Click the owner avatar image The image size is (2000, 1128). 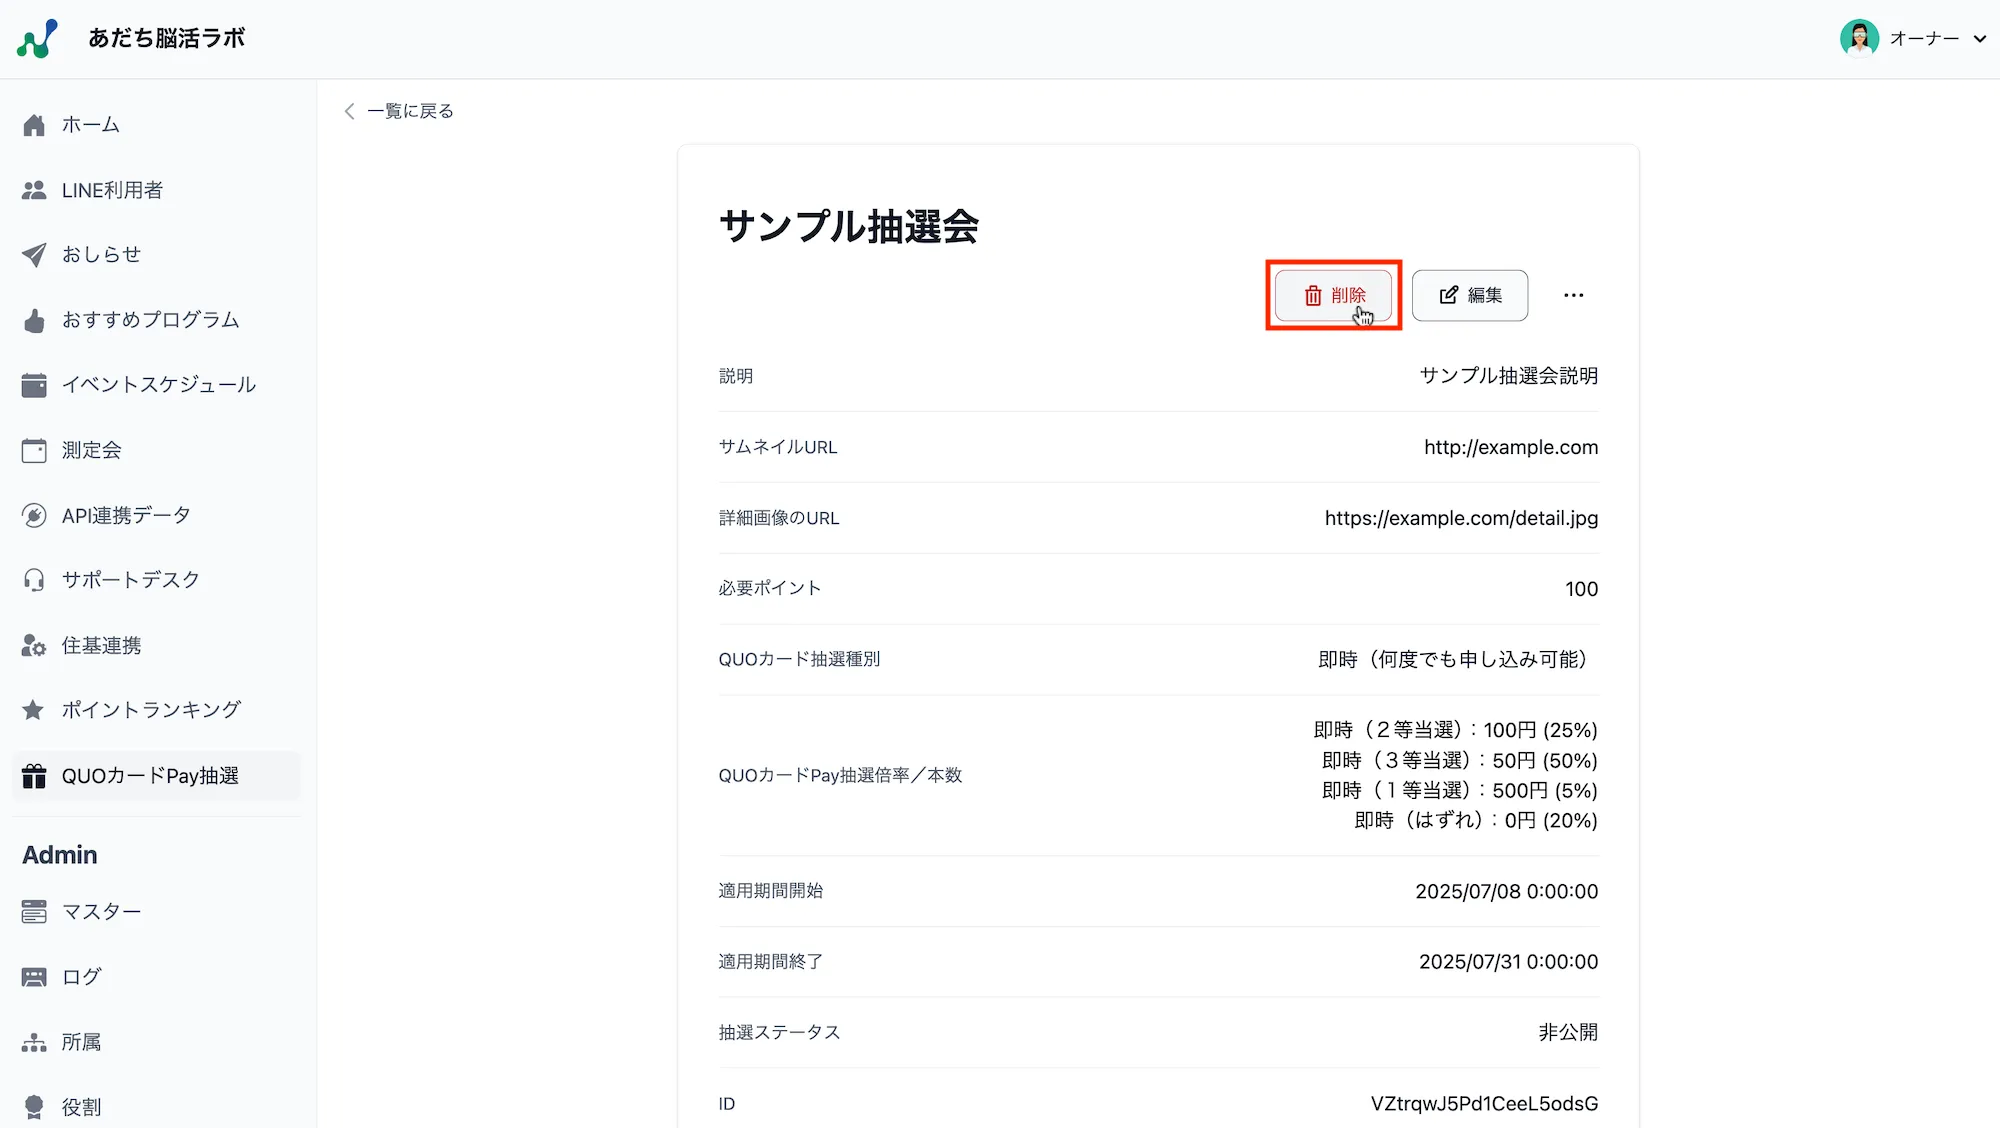(x=1859, y=39)
